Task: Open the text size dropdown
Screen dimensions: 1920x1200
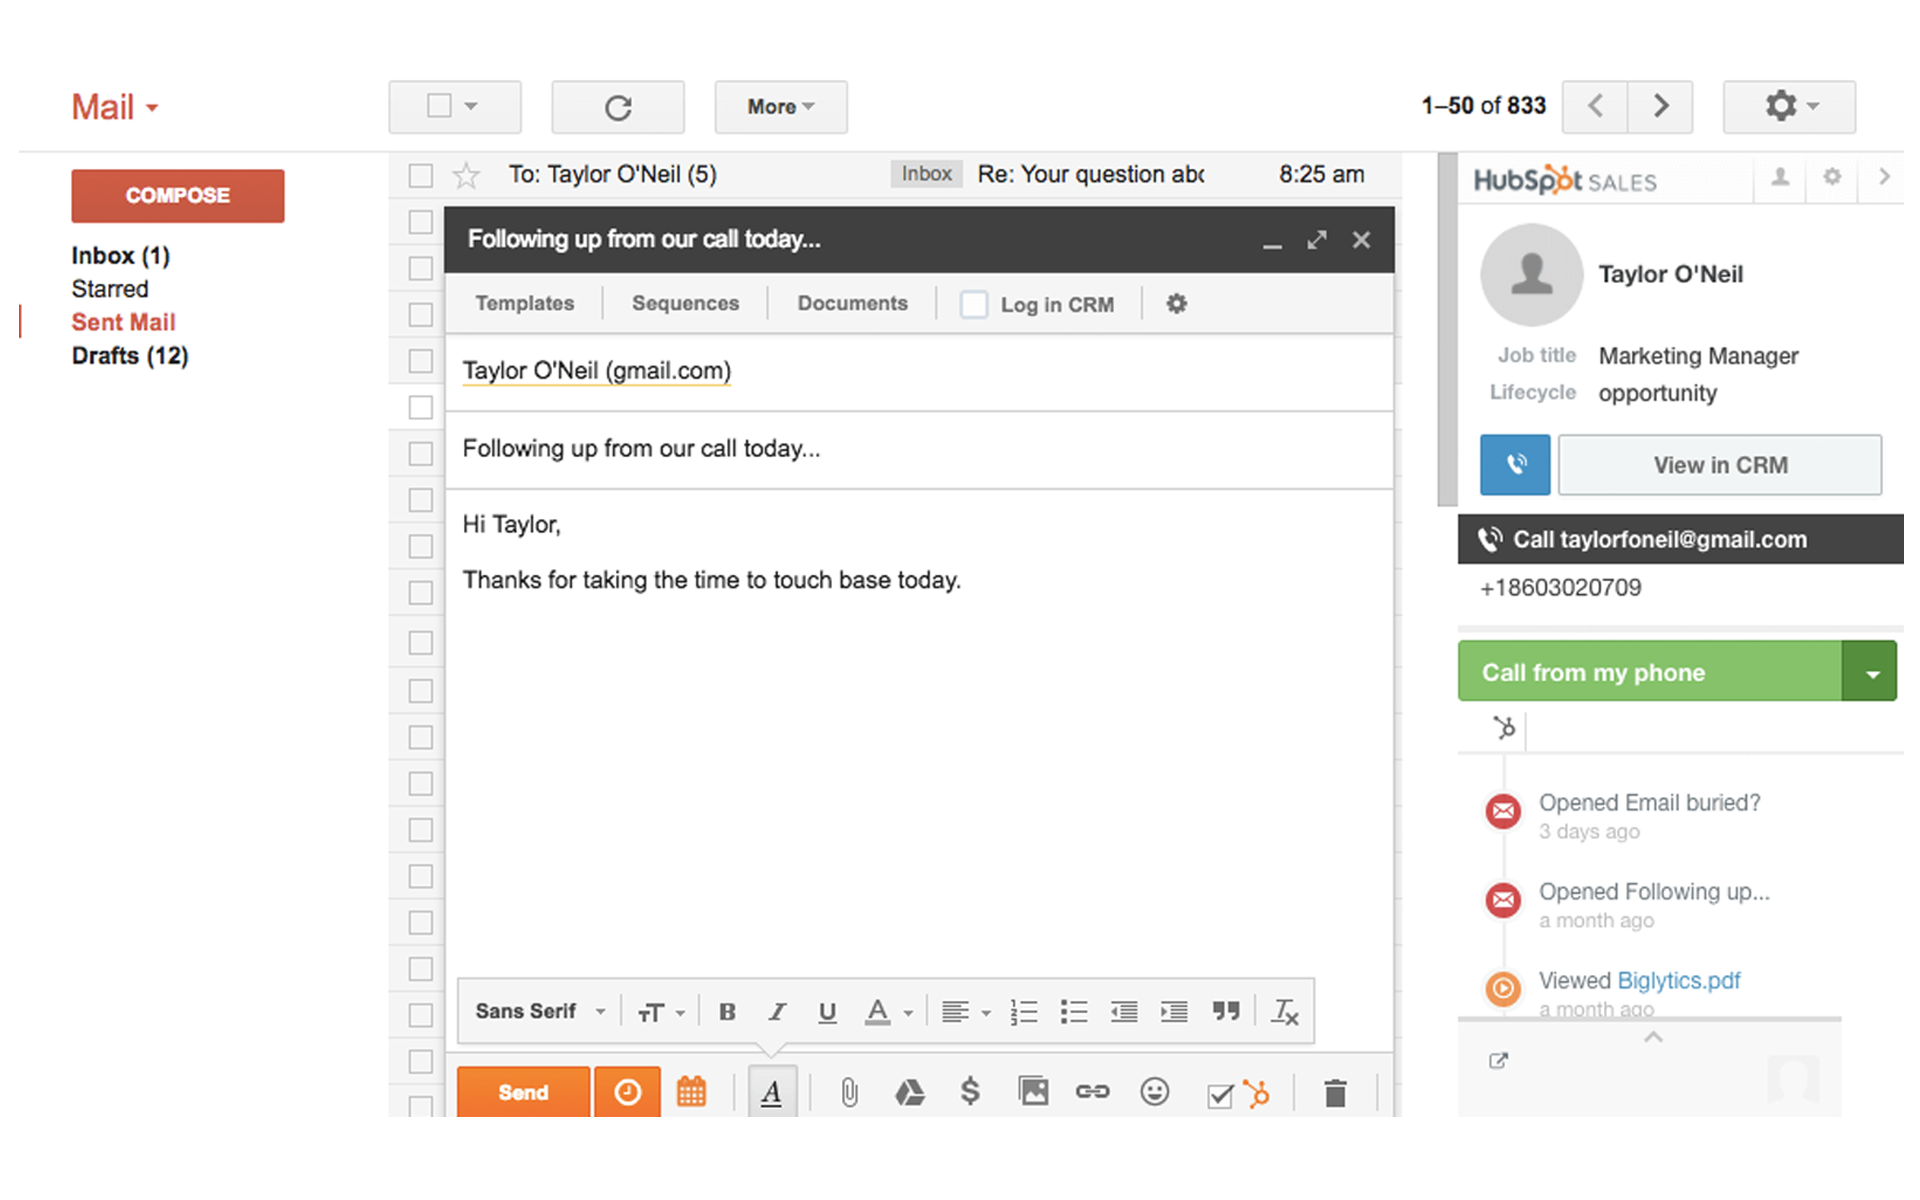Action: 661,1012
